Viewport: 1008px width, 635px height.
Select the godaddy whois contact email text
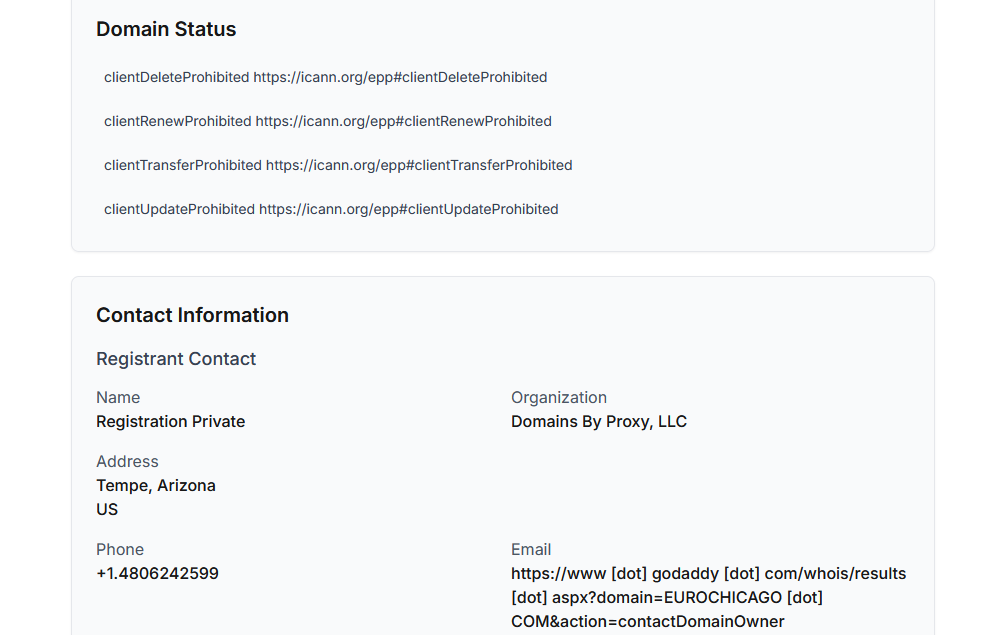(708, 598)
